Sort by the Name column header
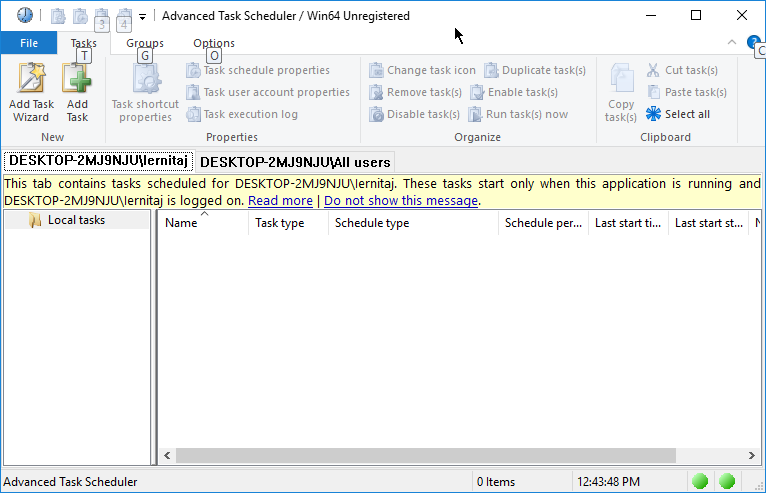Screen dimensions: 766x493 click(203, 223)
